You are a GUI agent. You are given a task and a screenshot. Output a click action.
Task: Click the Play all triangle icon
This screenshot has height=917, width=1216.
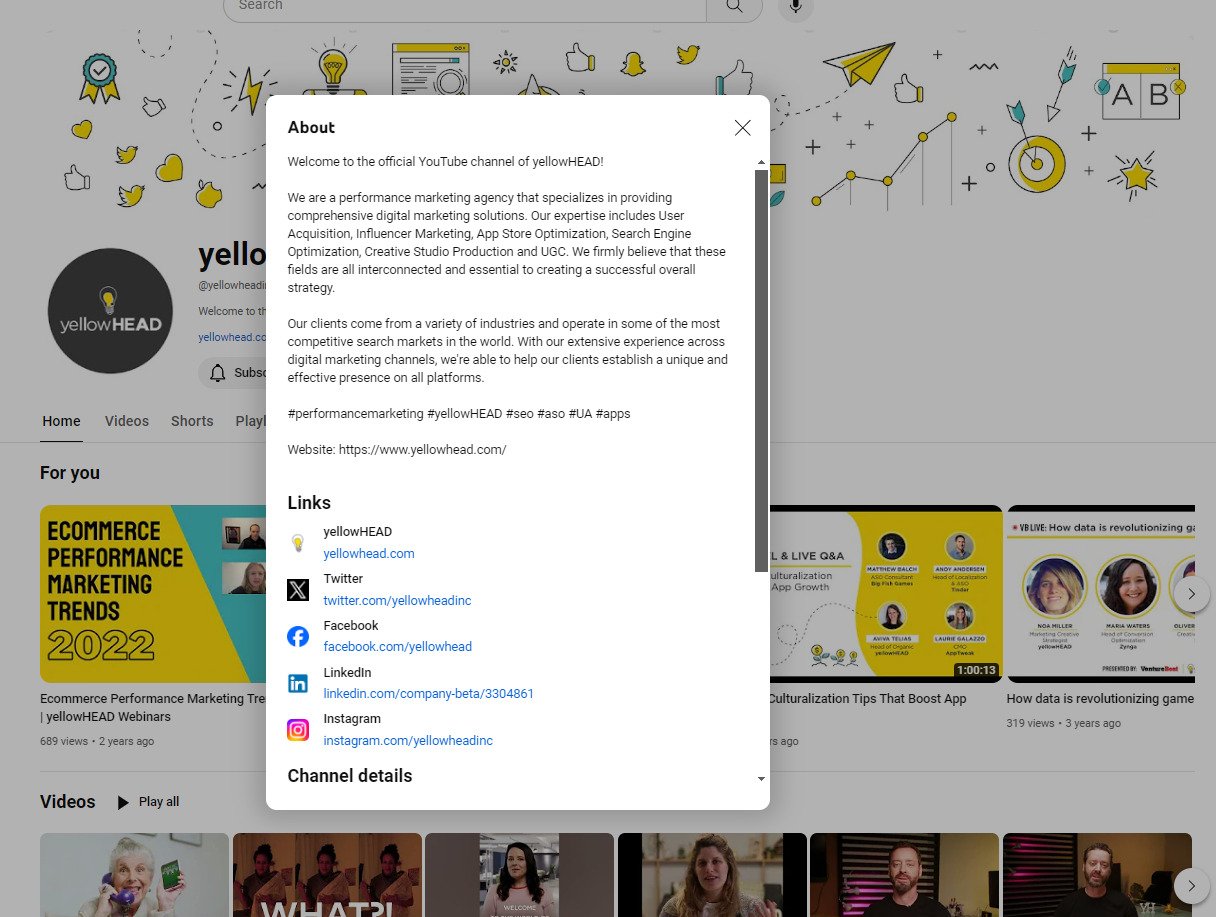(x=123, y=802)
